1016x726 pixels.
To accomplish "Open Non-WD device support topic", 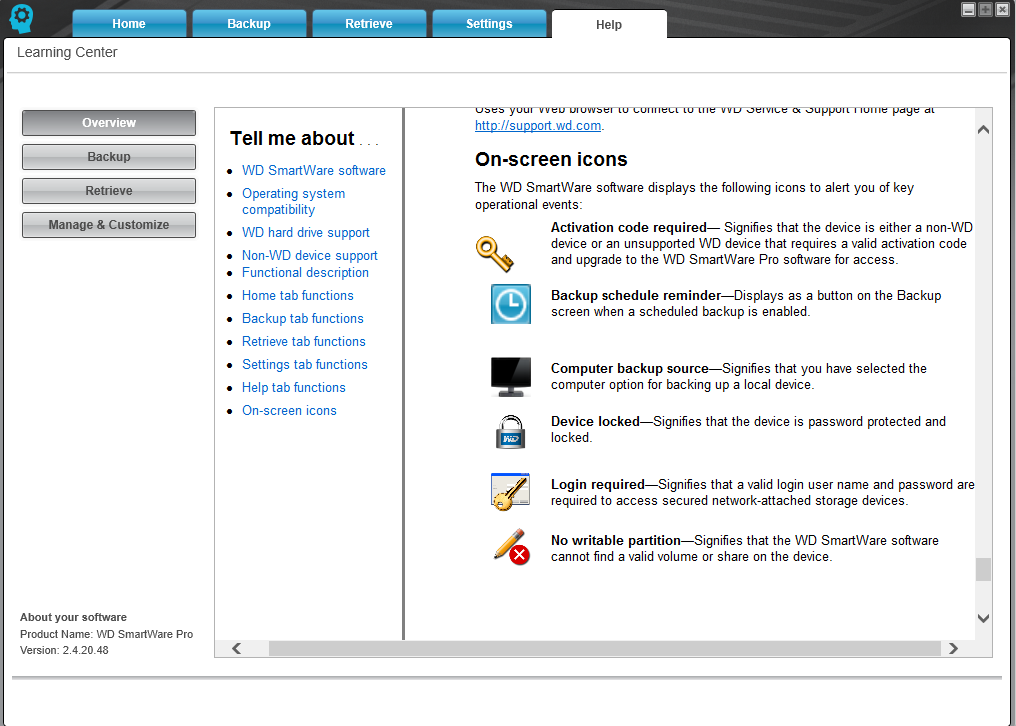I will click(x=310, y=255).
